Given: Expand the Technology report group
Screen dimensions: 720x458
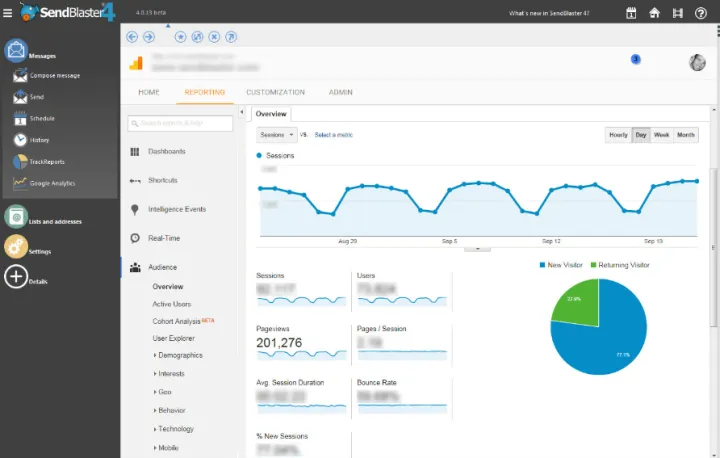Looking at the screenshot, I should [x=178, y=429].
